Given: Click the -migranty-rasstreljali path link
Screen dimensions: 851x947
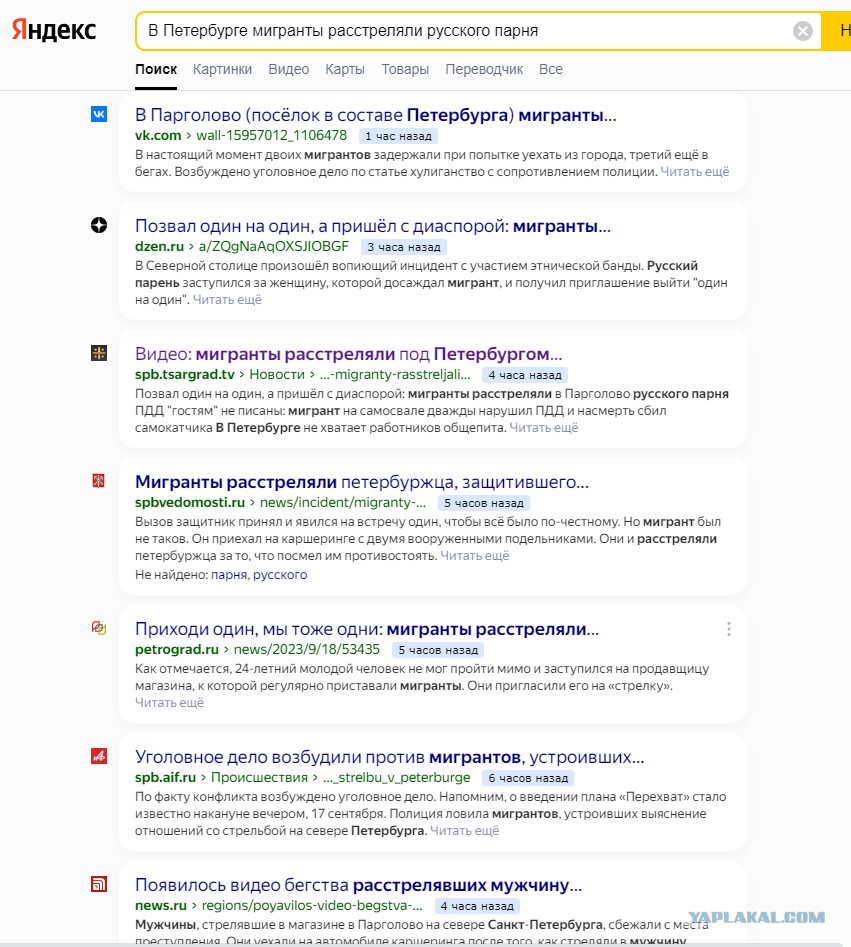Looking at the screenshot, I should [395, 374].
